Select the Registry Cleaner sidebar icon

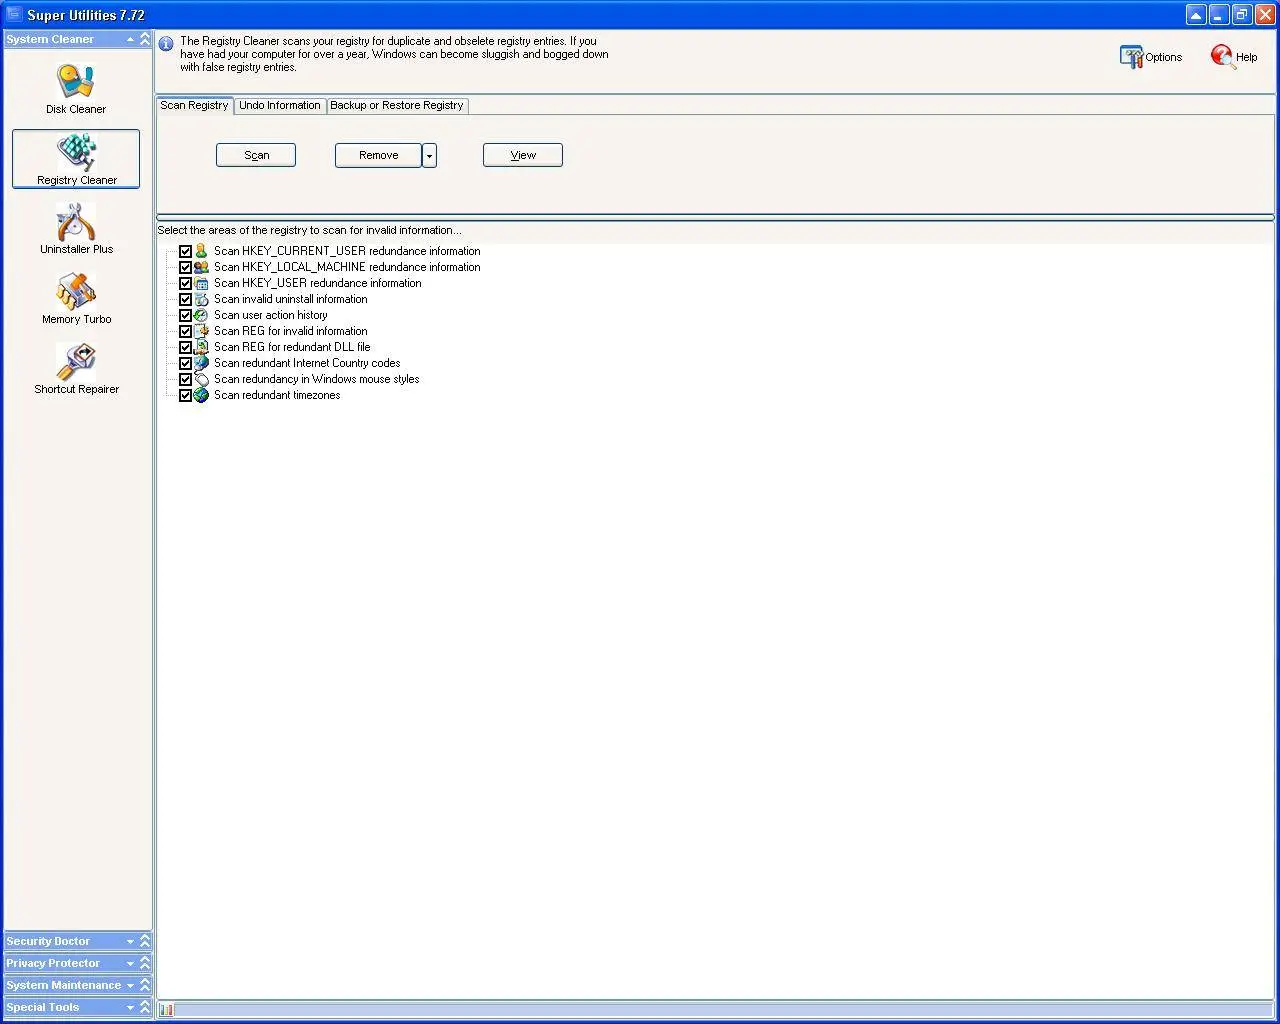(76, 153)
